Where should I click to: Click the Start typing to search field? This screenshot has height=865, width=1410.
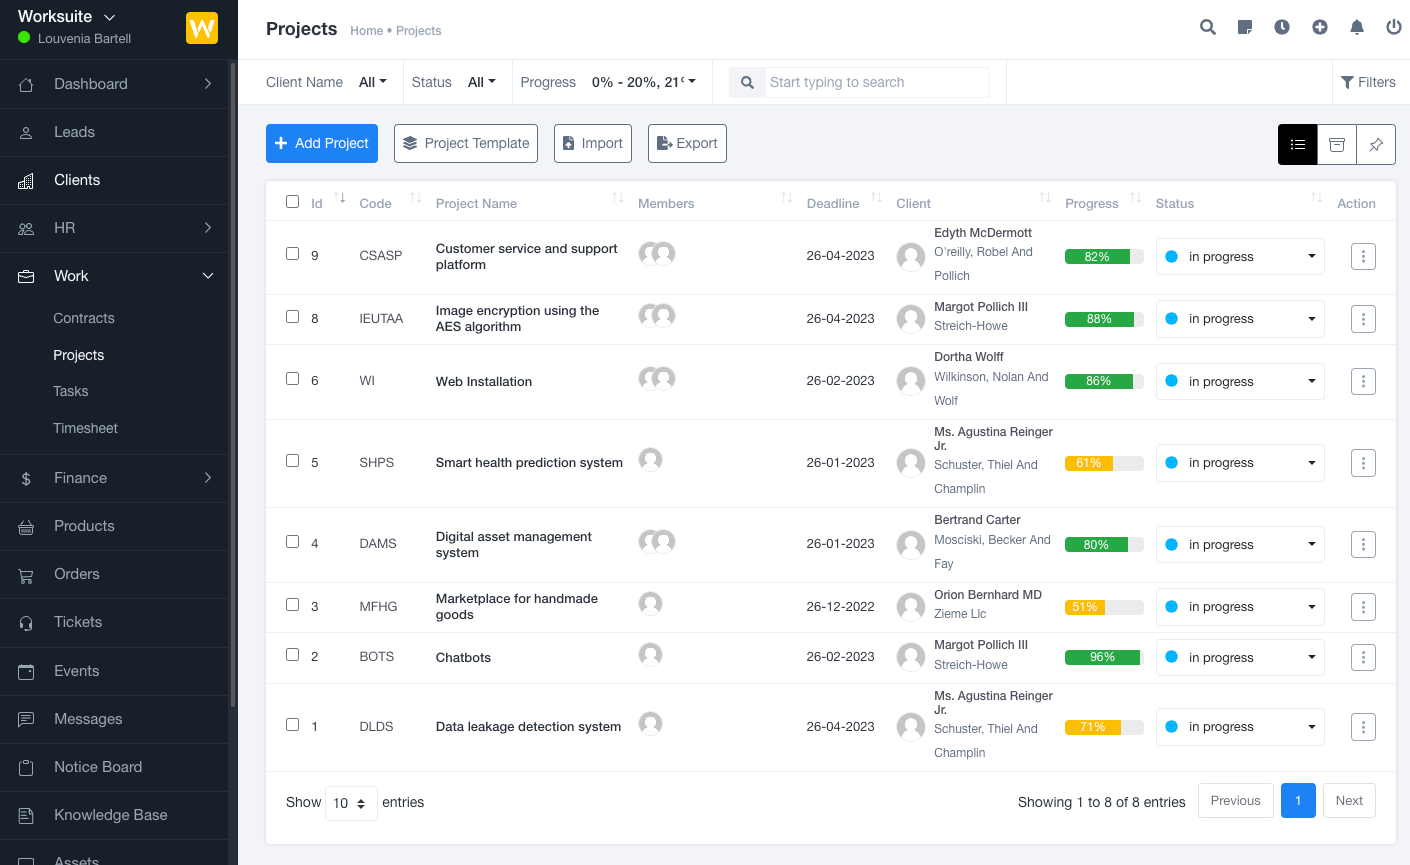pyautogui.click(x=876, y=82)
